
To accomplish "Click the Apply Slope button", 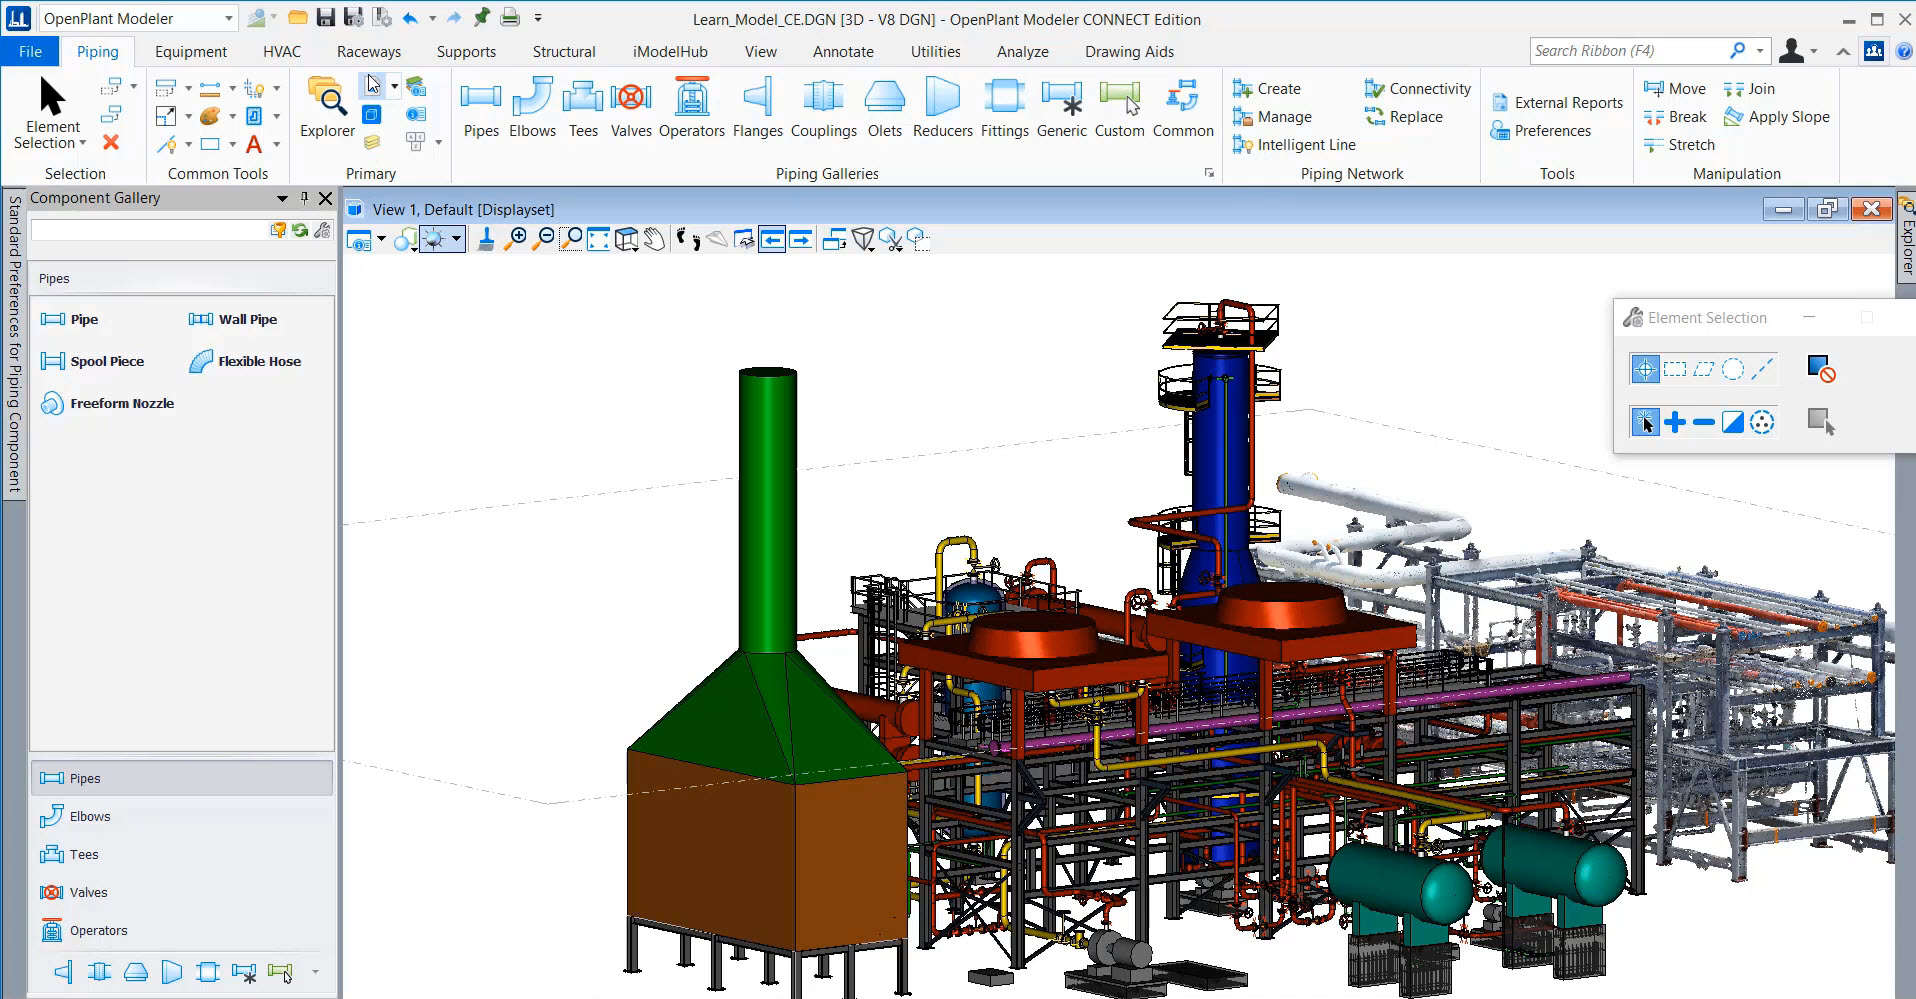I will [1776, 117].
